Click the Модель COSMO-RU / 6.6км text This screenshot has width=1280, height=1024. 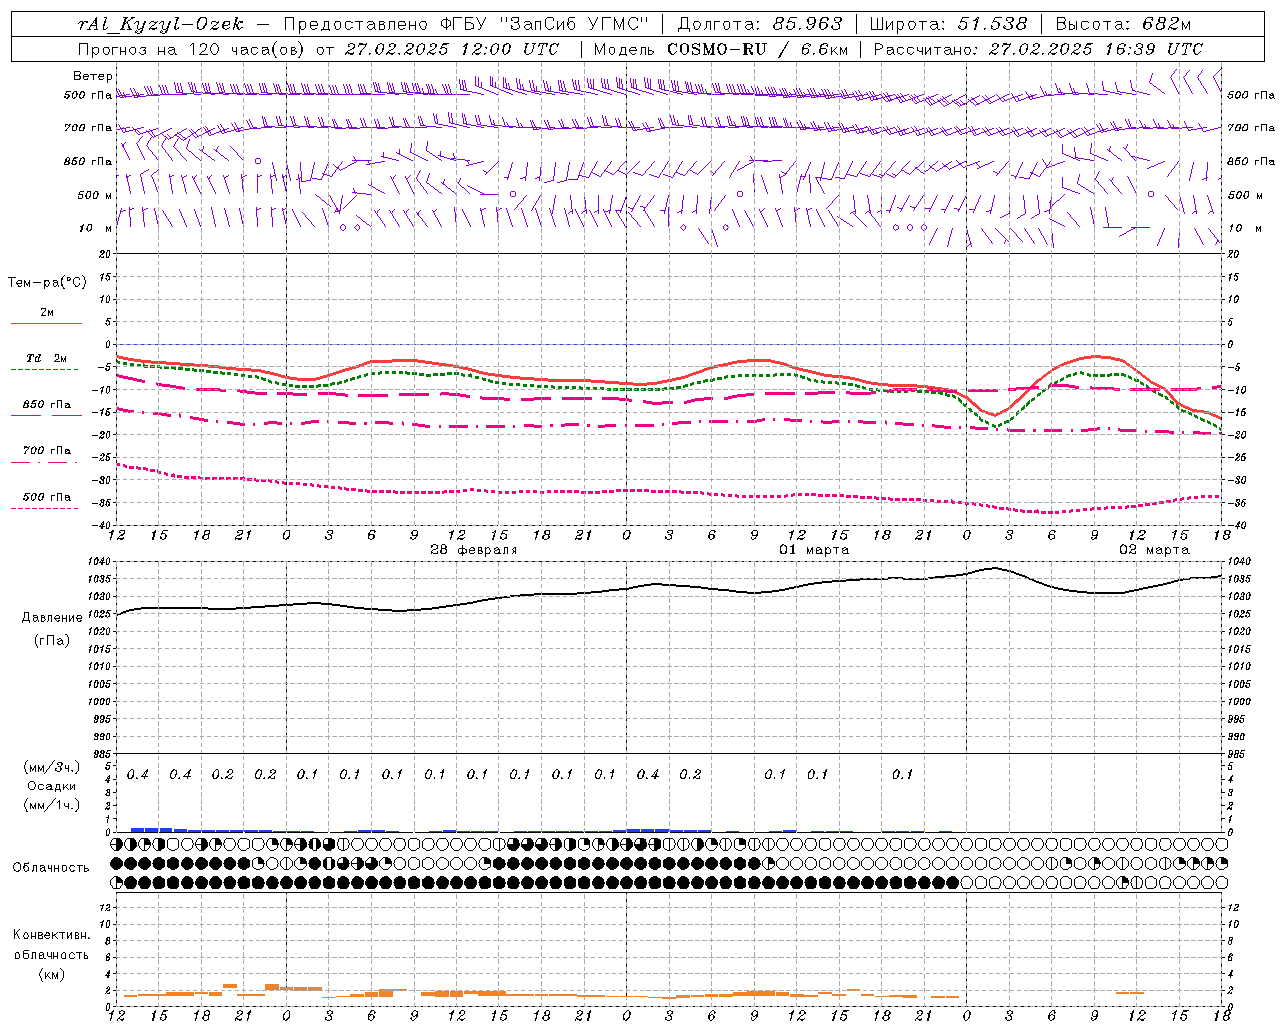pos(720,49)
